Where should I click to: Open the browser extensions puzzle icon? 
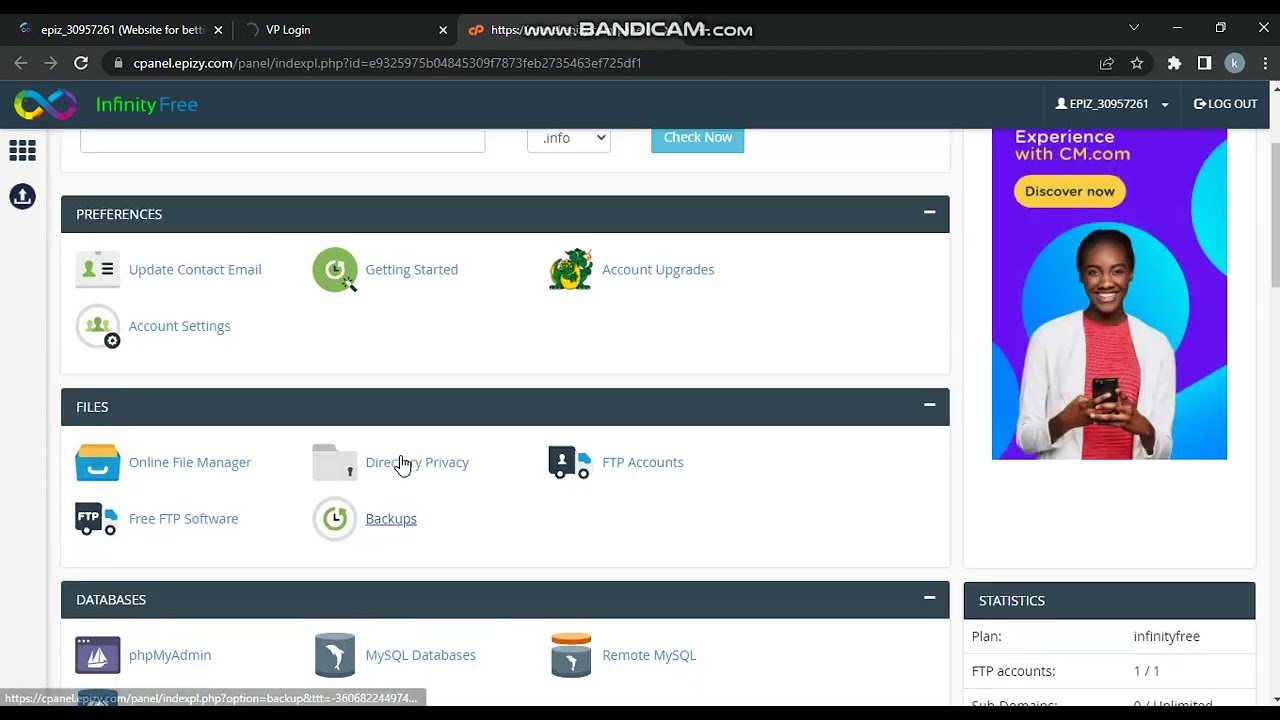1174,63
